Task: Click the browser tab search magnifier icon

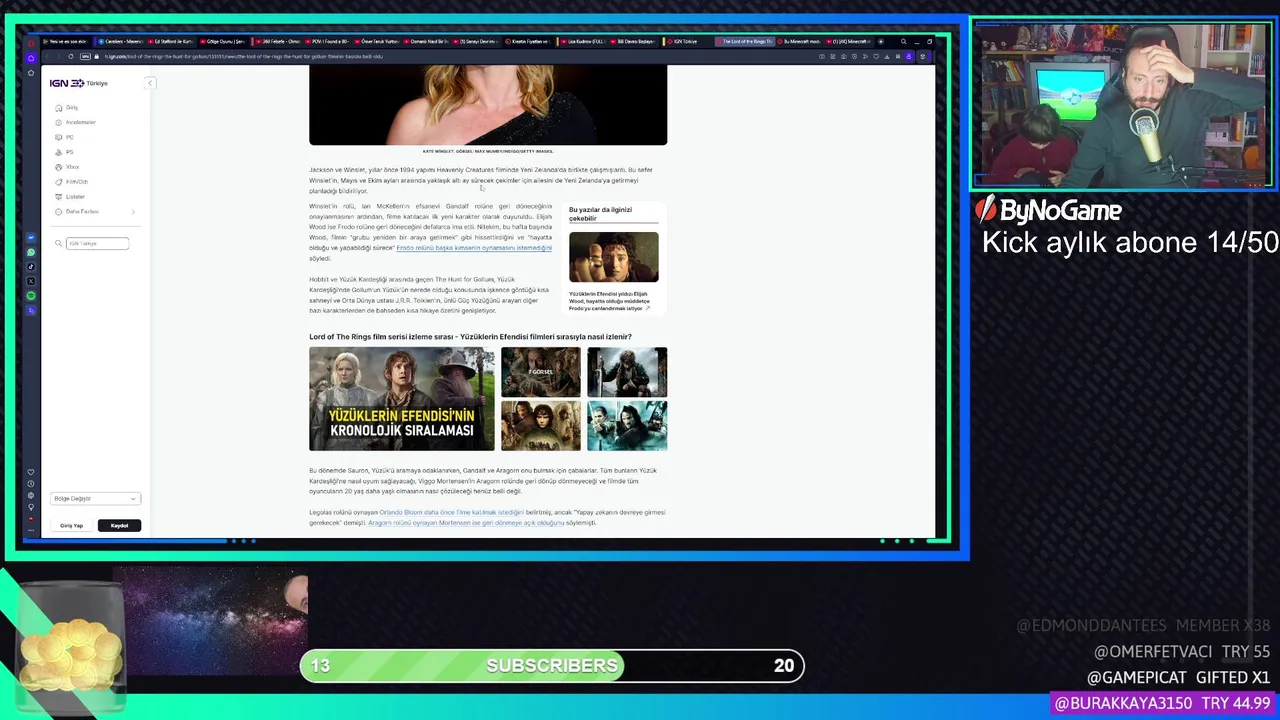Action: [x=903, y=42]
